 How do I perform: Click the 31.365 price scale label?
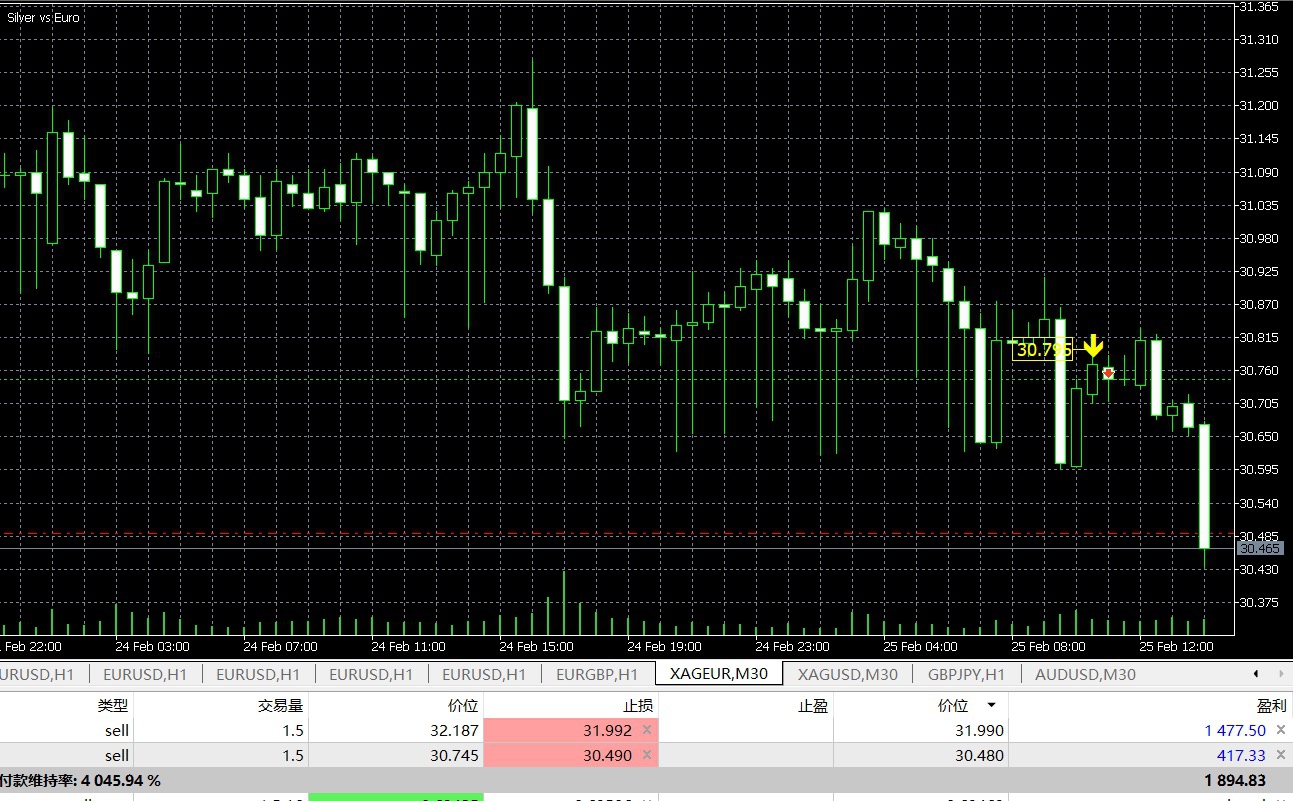pyautogui.click(x=1258, y=7)
